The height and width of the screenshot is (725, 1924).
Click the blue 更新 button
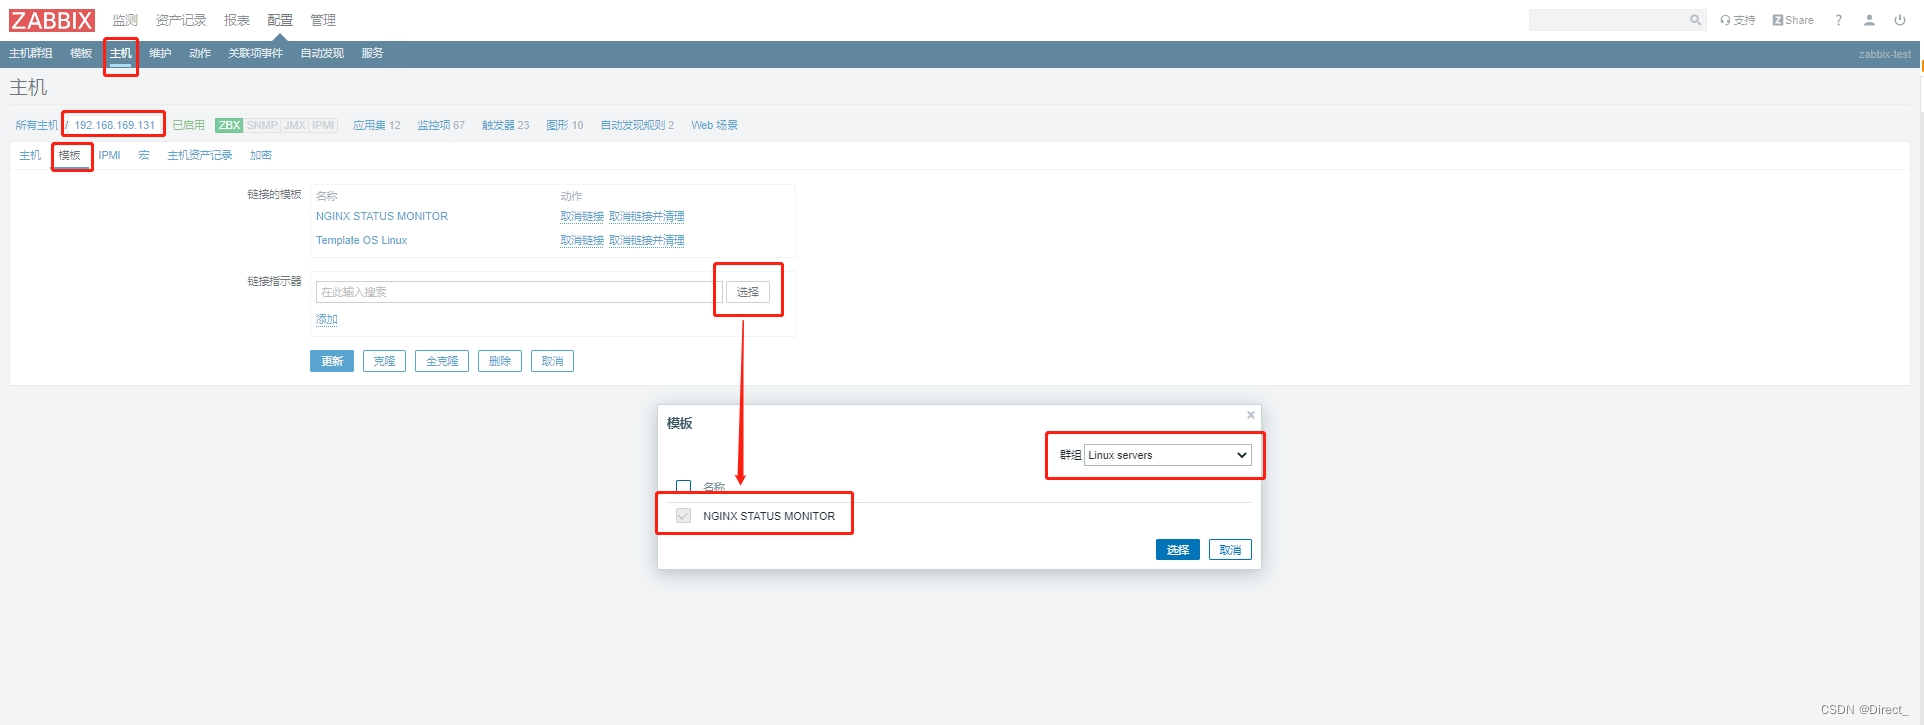[x=332, y=361]
